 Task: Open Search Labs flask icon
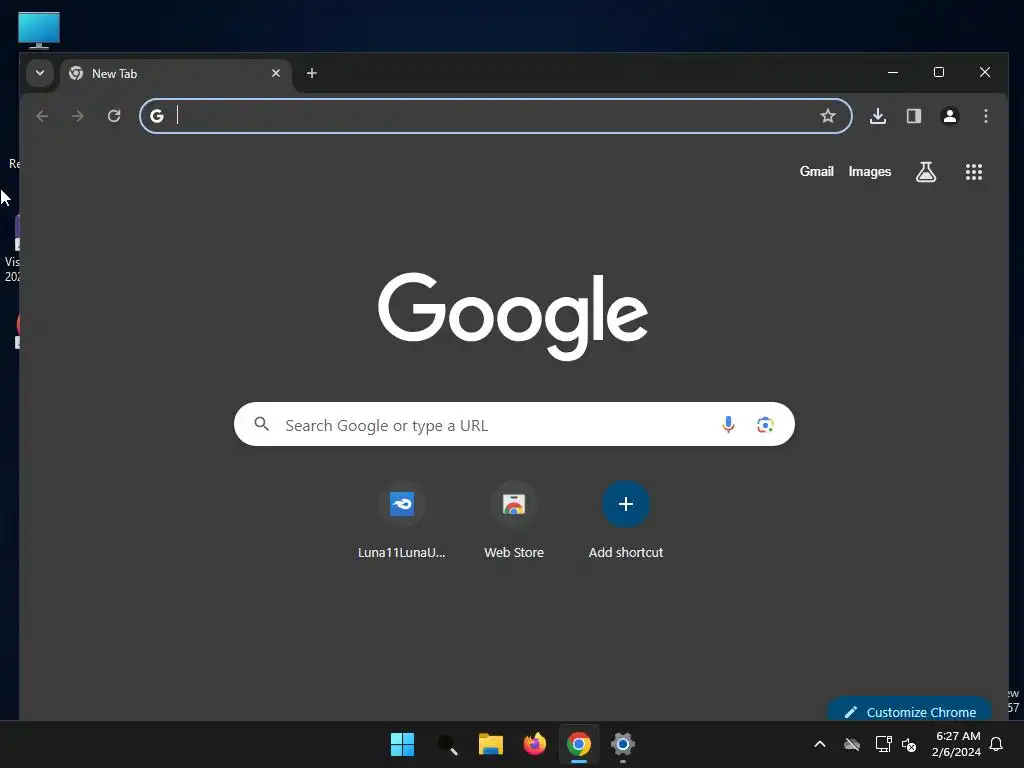[x=925, y=172]
